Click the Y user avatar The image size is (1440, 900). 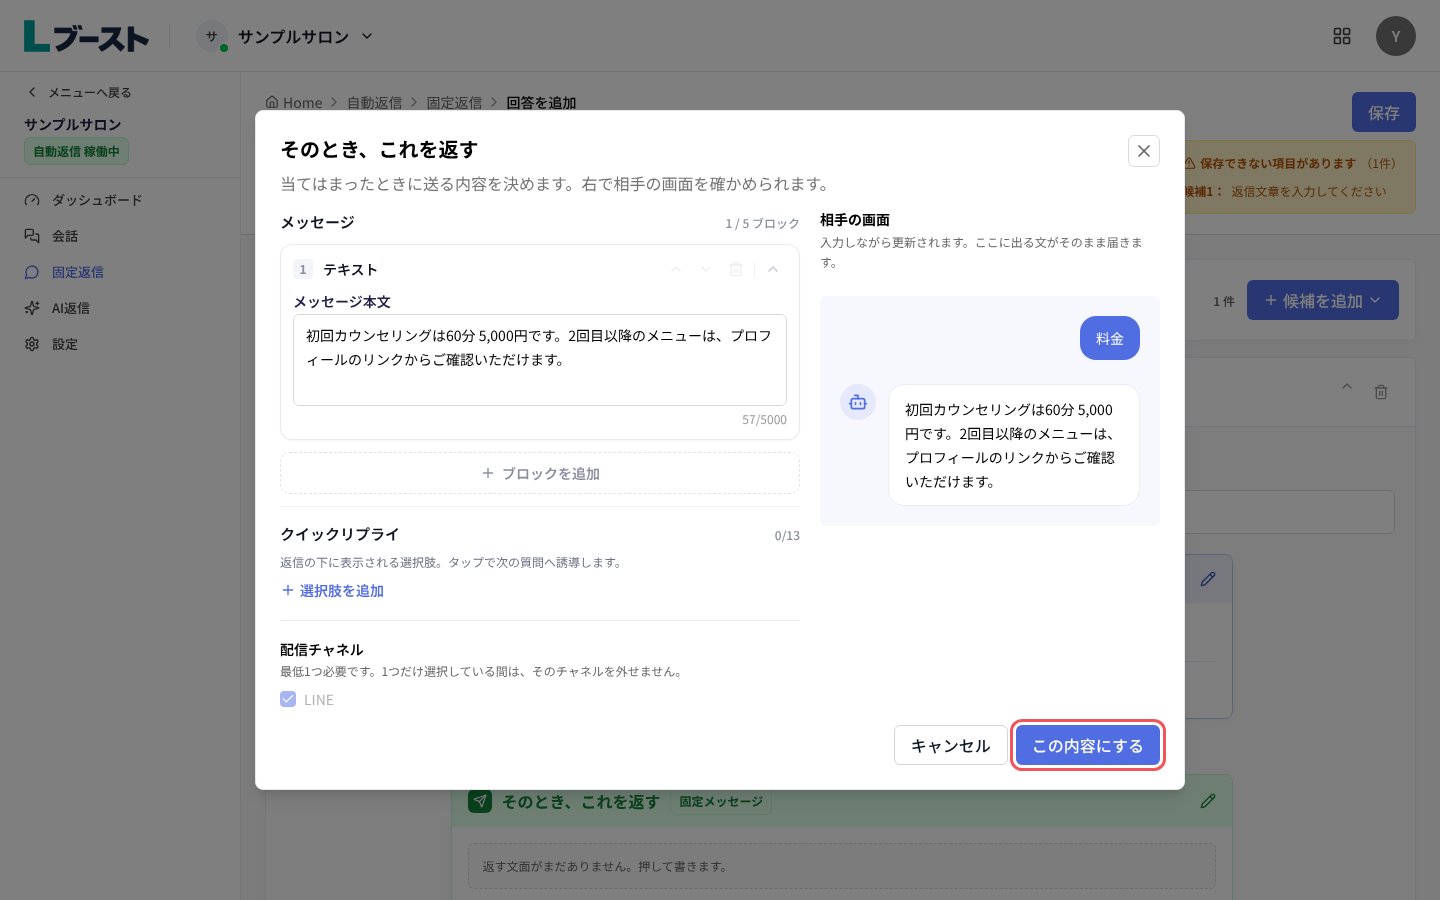point(1396,36)
